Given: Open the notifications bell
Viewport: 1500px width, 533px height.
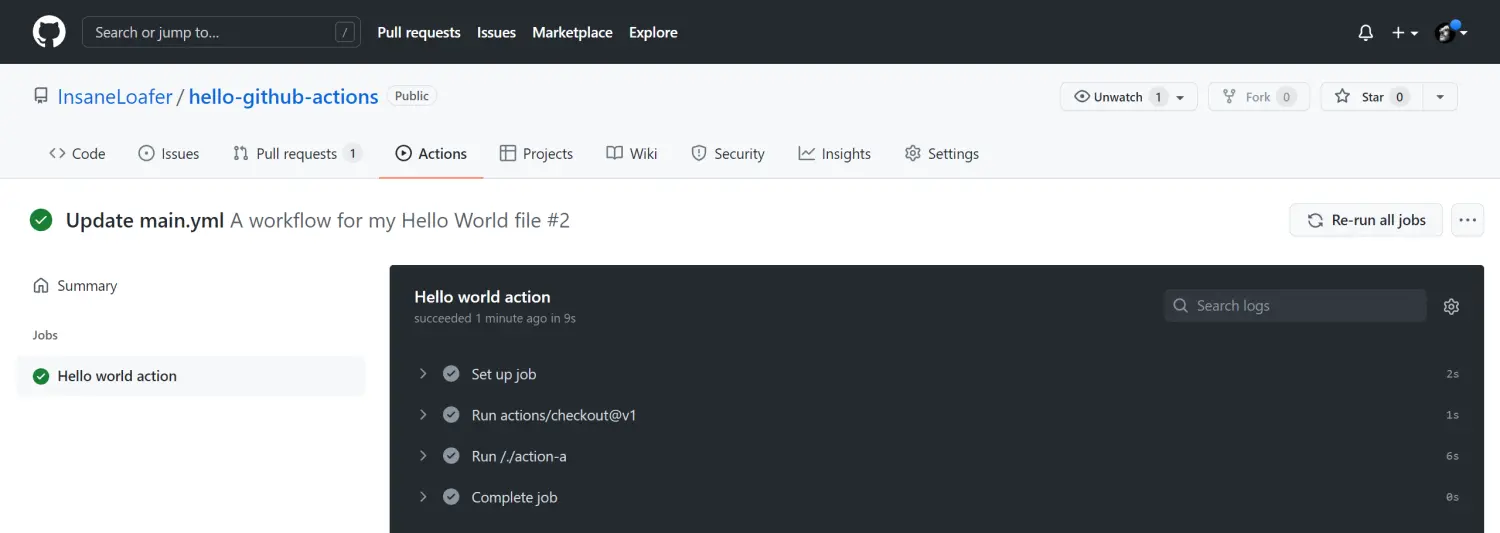Looking at the screenshot, I should [x=1365, y=33].
